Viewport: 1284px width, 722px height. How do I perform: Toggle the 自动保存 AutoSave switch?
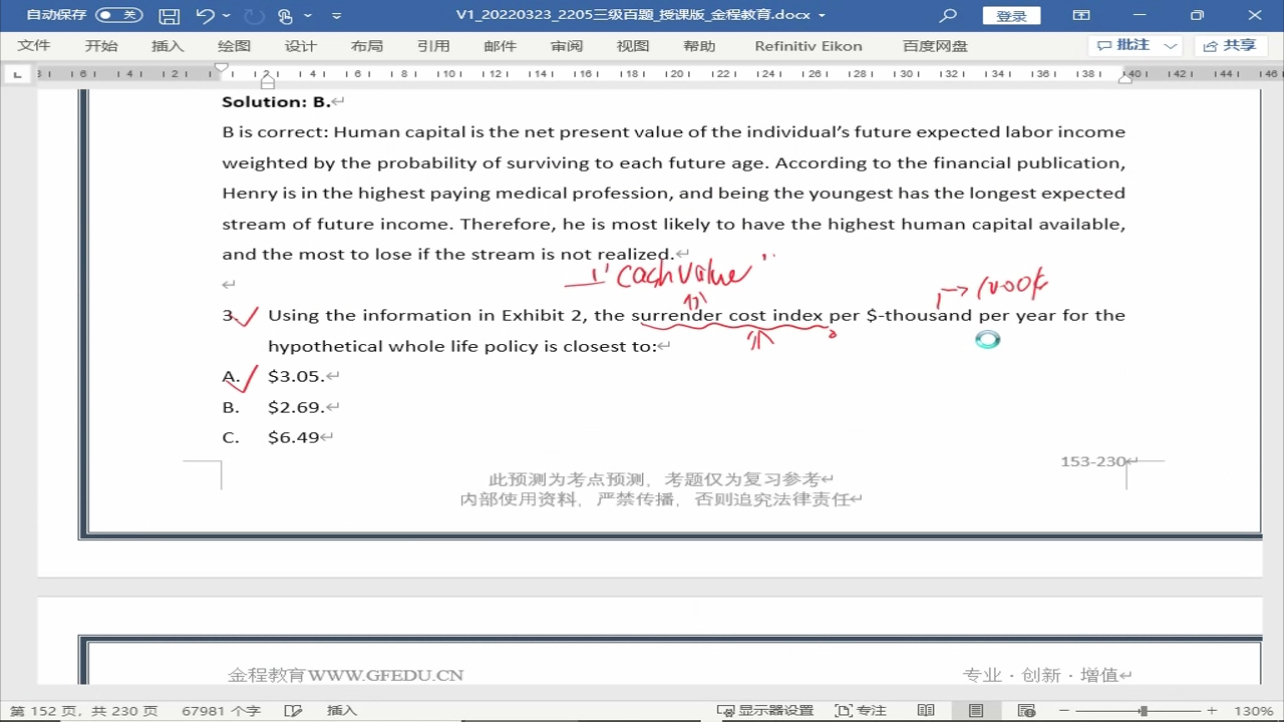[x=118, y=16]
